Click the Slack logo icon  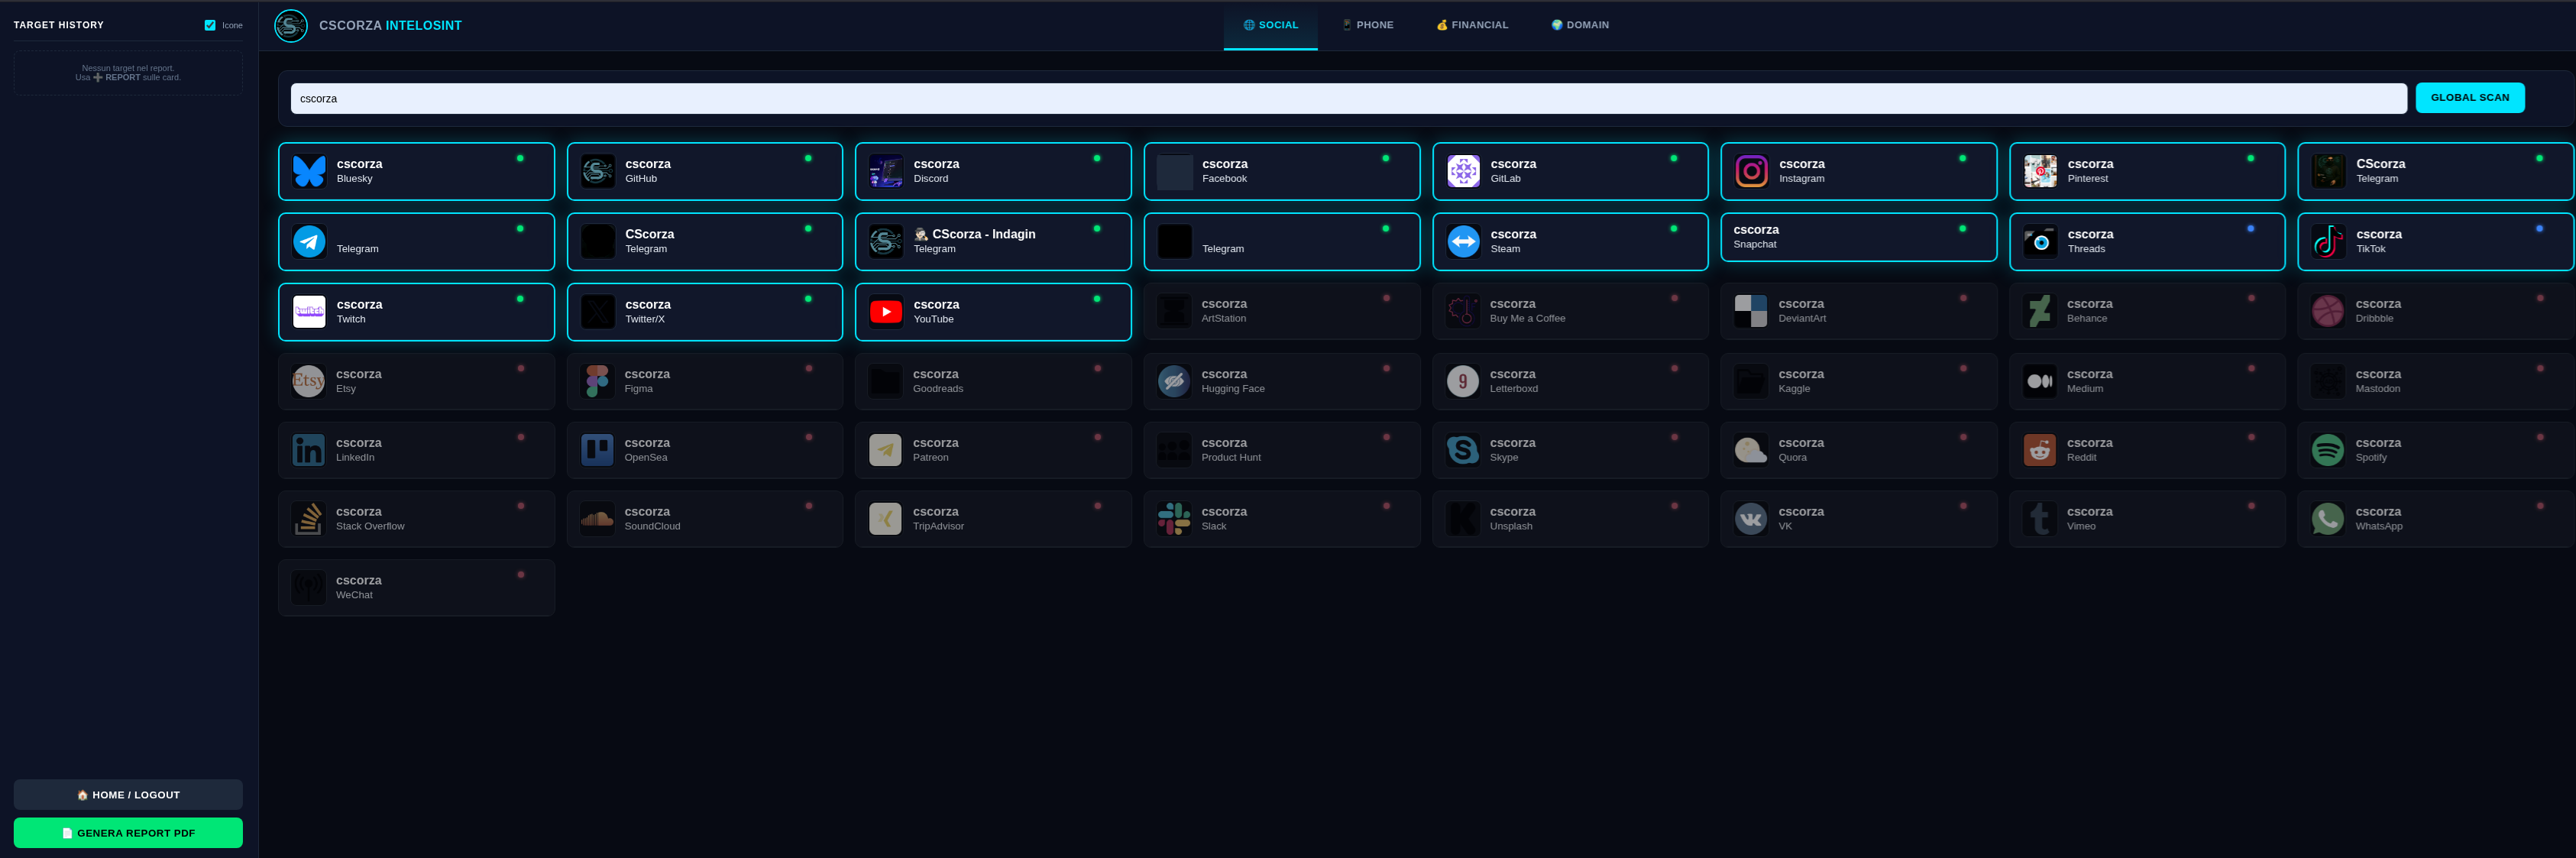point(1173,518)
